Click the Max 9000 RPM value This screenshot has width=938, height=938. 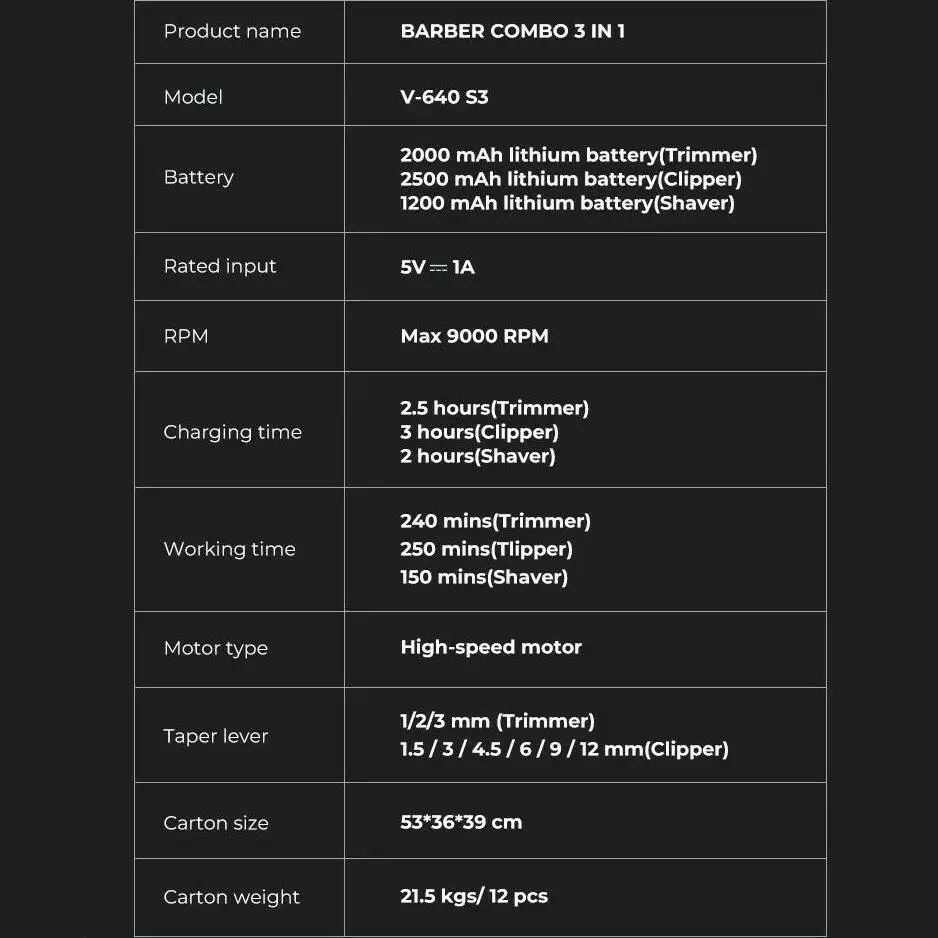(474, 337)
